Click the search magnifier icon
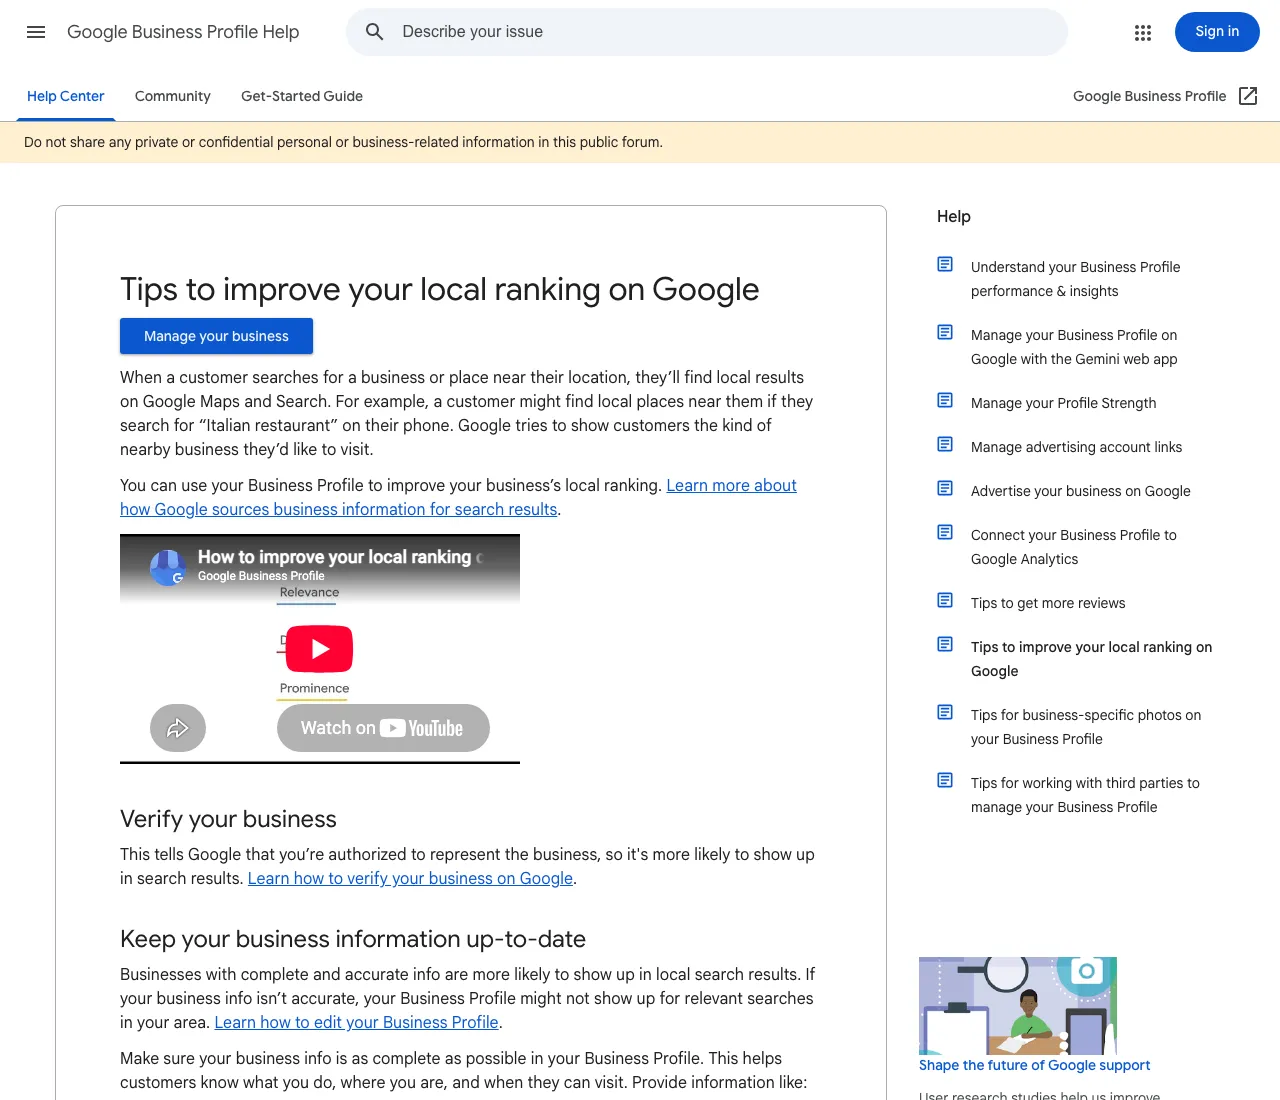 [375, 32]
